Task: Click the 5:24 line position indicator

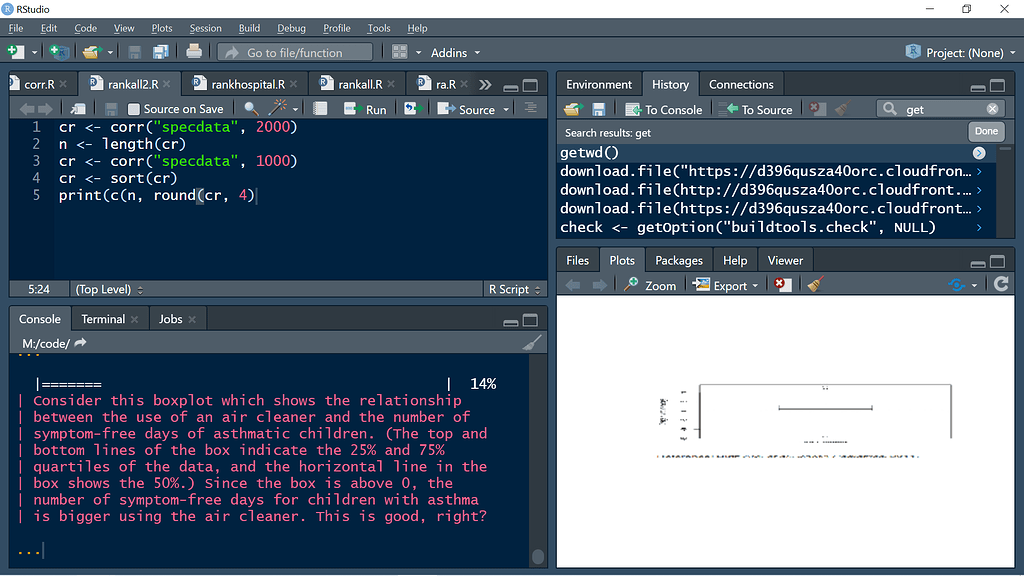Action: tap(38, 289)
